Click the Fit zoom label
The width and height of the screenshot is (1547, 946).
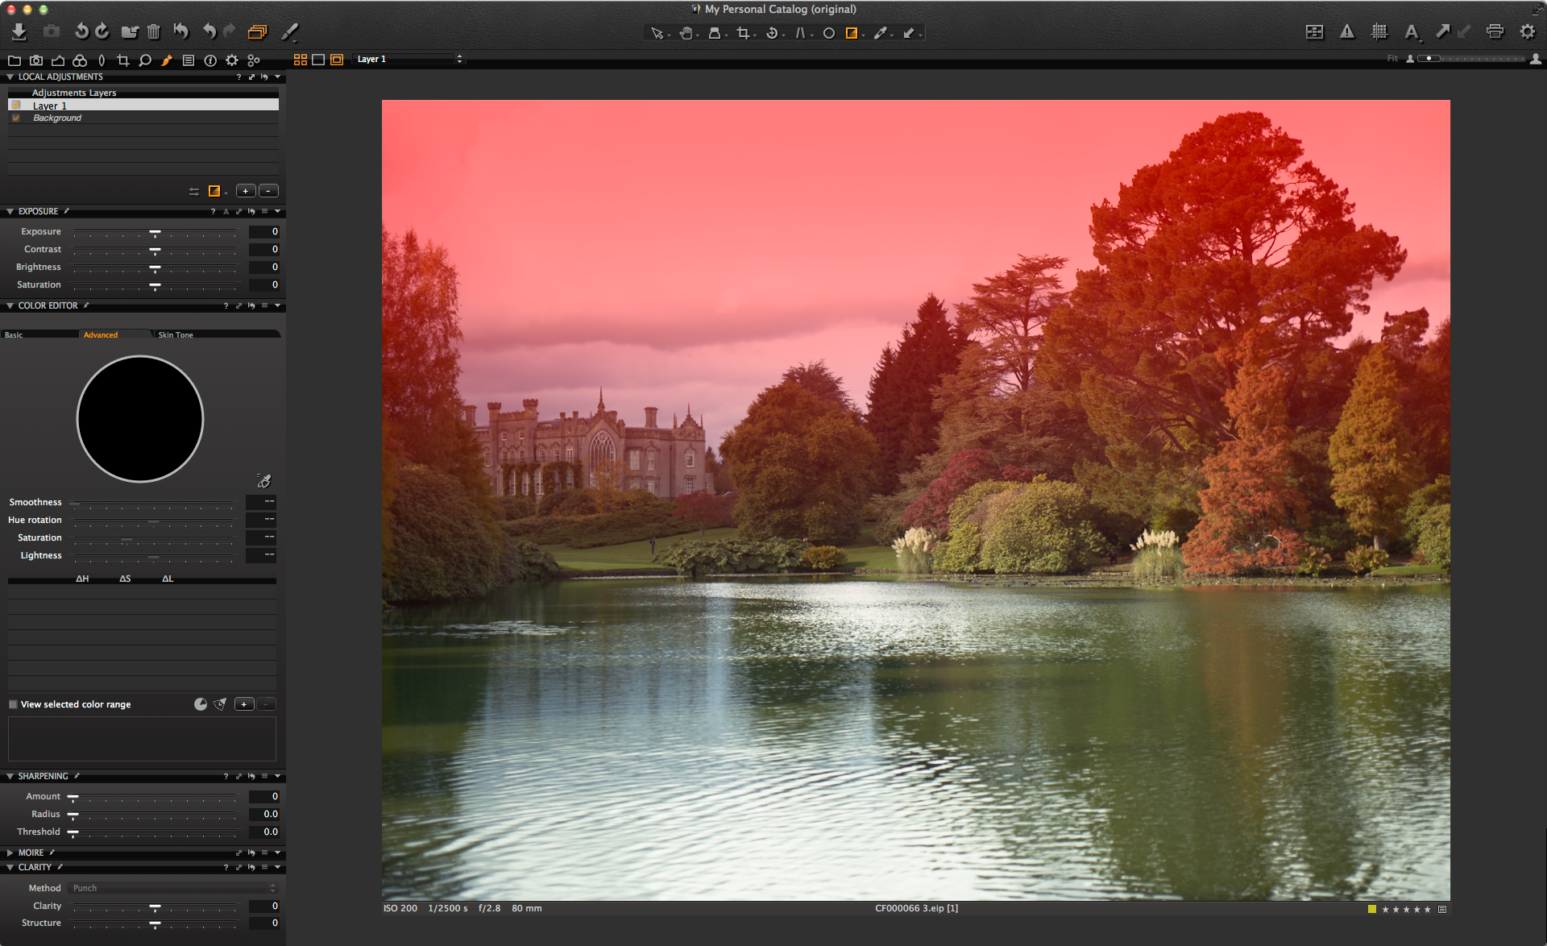click(1391, 58)
